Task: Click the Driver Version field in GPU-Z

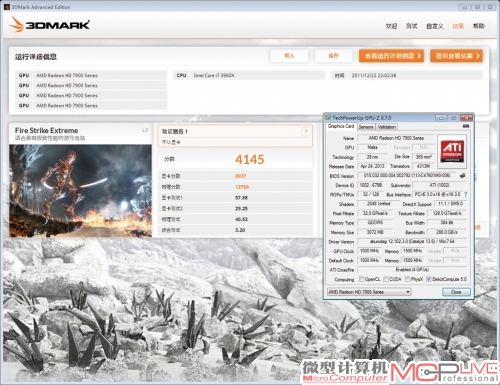Action: [x=412, y=241]
